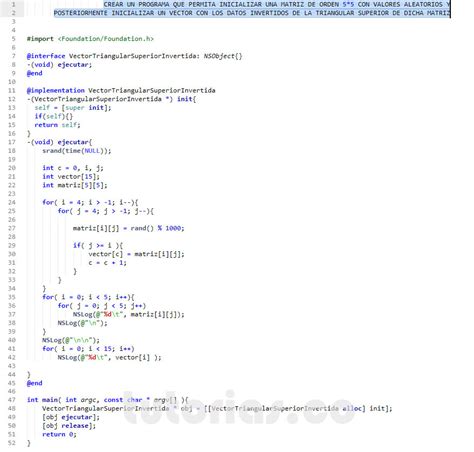Click the '#import <Foundation/Foundation.h>' line

pyautogui.click(x=90, y=39)
